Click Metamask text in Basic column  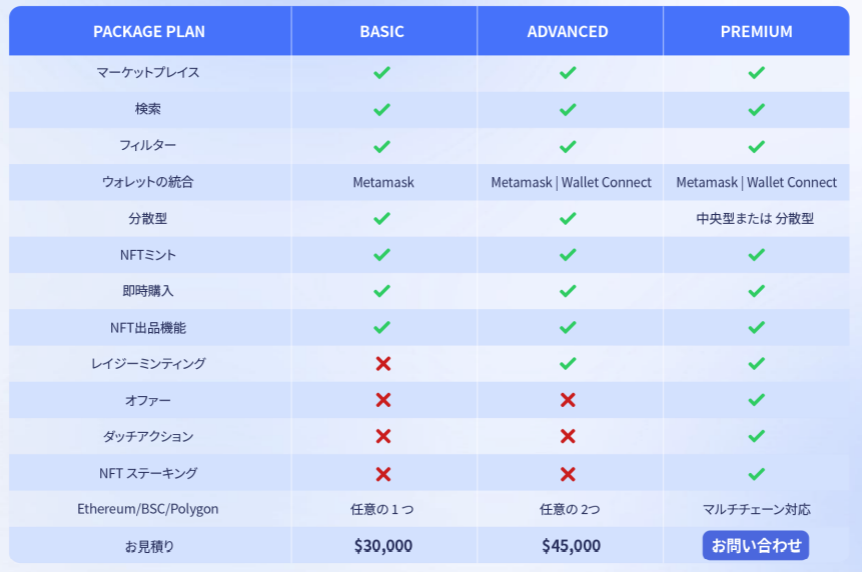(x=383, y=182)
